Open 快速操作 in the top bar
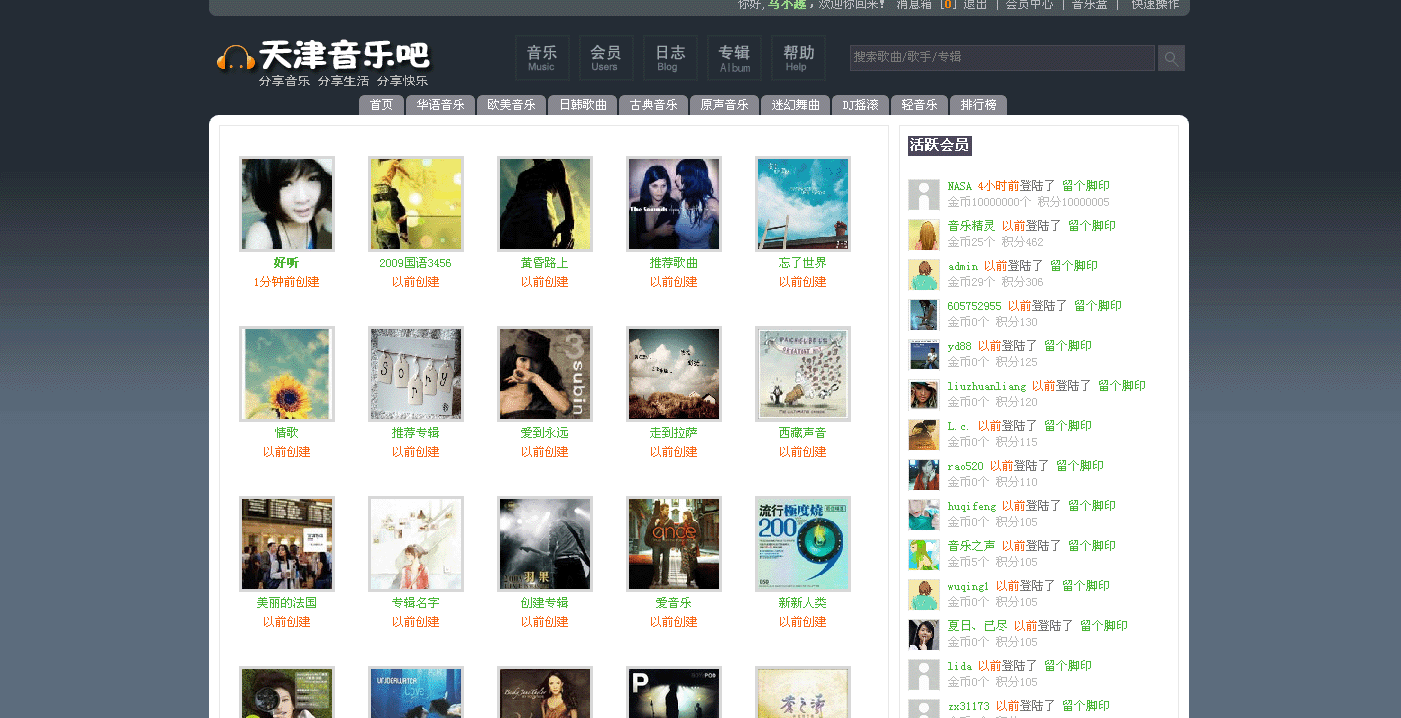The width and height of the screenshot is (1401, 718). (x=1155, y=5)
